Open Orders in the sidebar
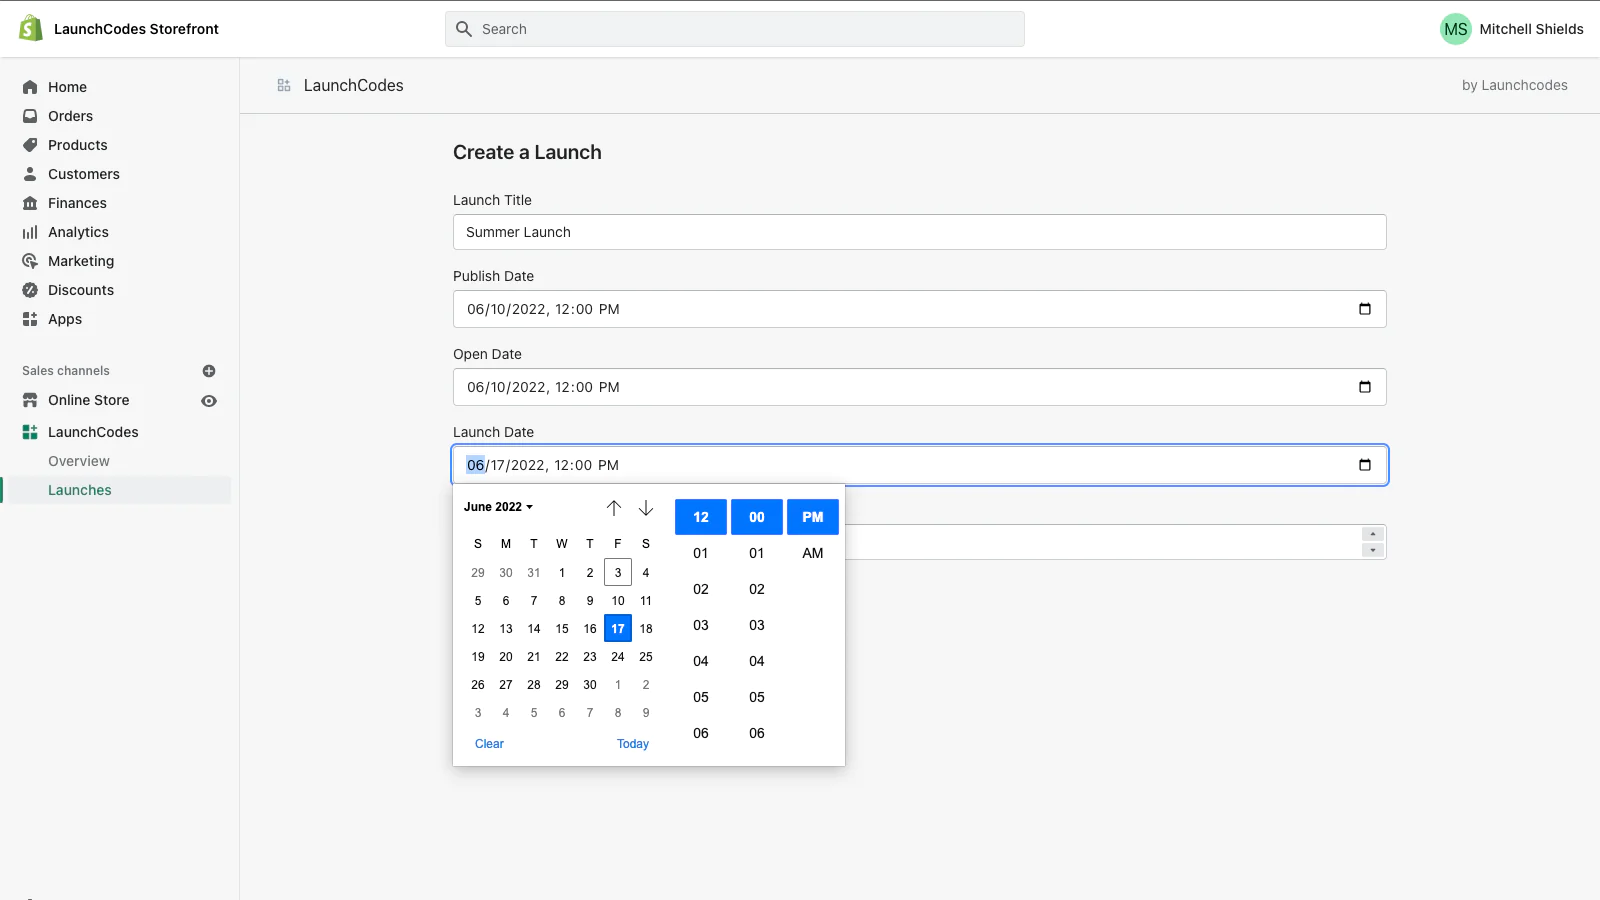Viewport: 1600px width, 900px height. click(70, 116)
